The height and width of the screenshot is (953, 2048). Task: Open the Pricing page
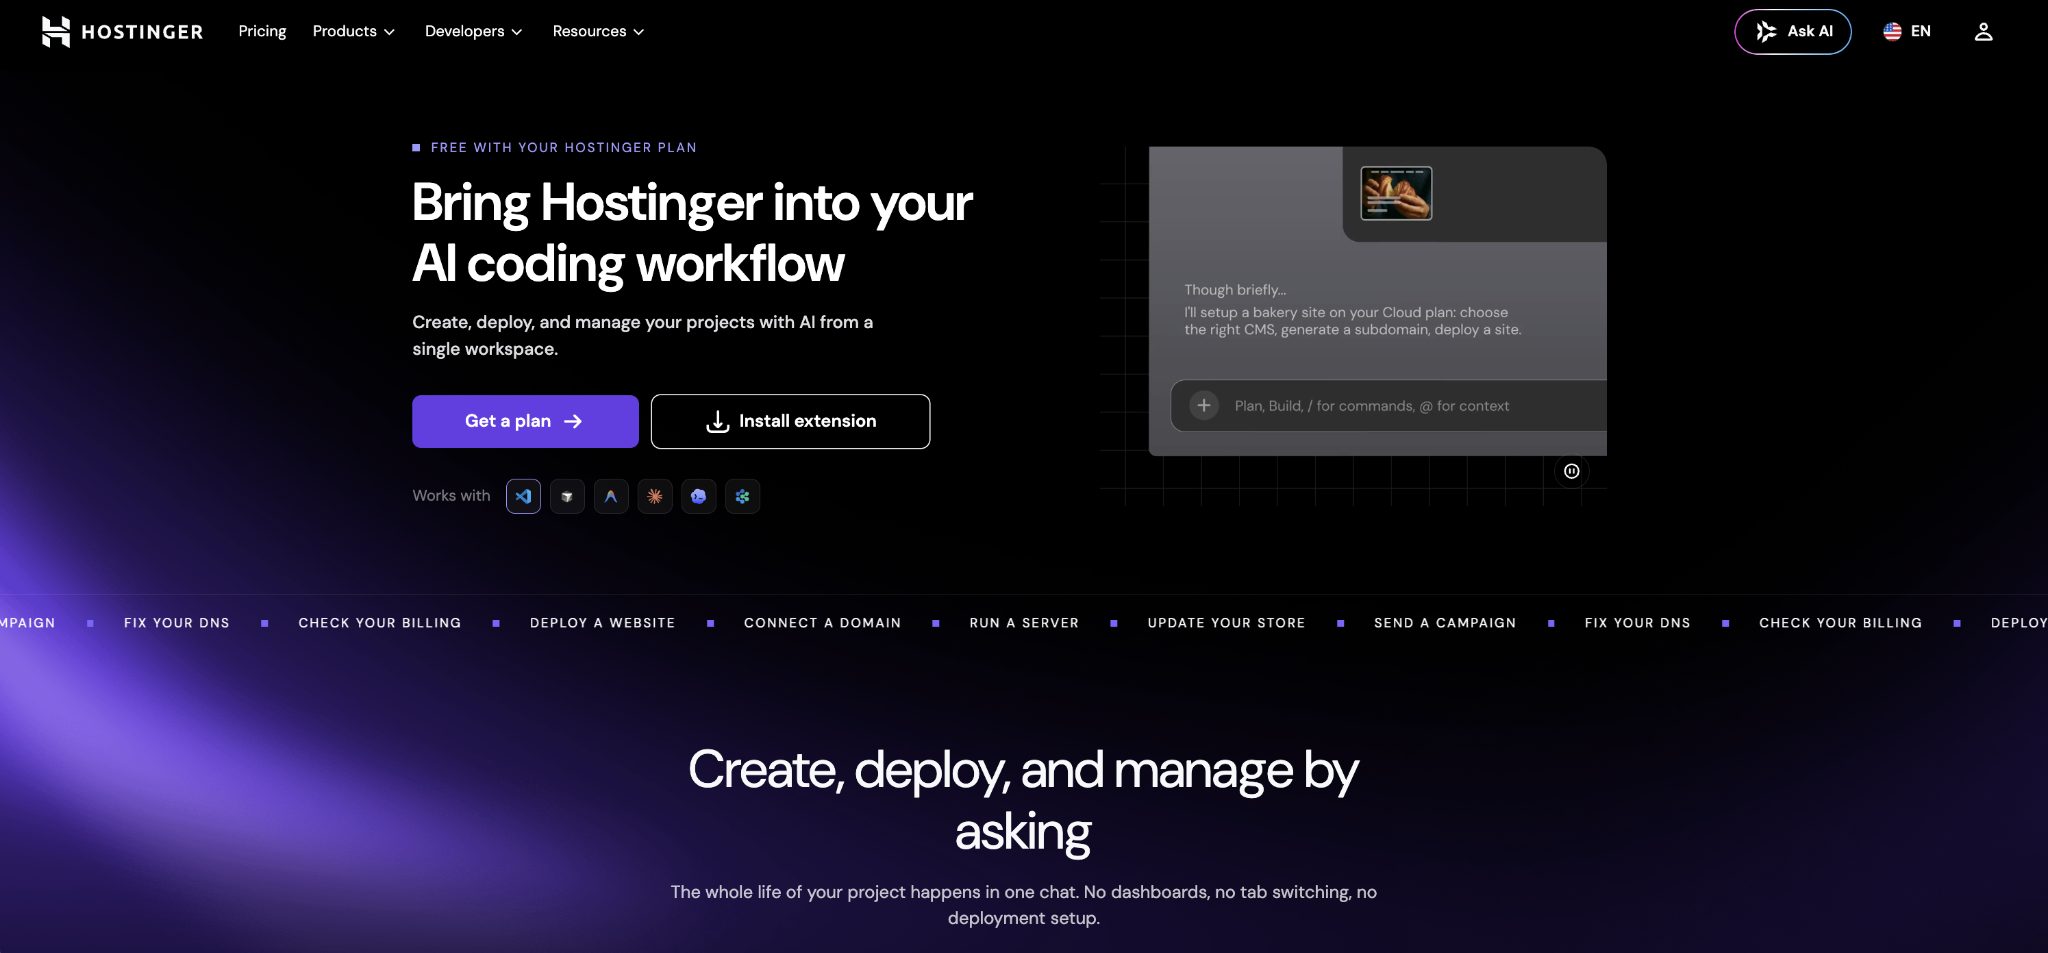[x=262, y=31]
